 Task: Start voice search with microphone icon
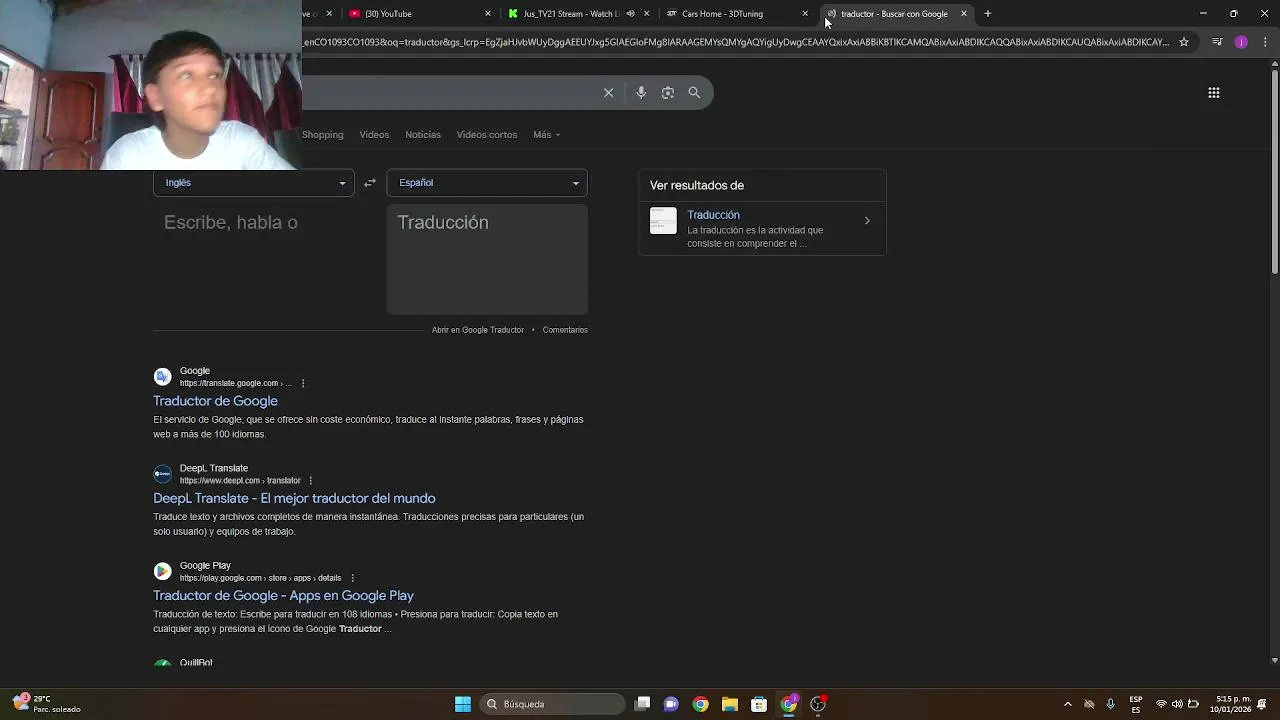pyautogui.click(x=641, y=92)
